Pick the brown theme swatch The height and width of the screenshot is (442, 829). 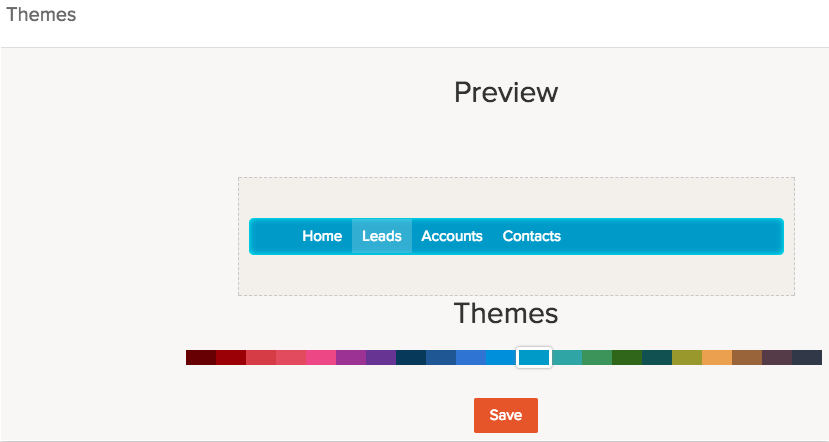coord(747,357)
